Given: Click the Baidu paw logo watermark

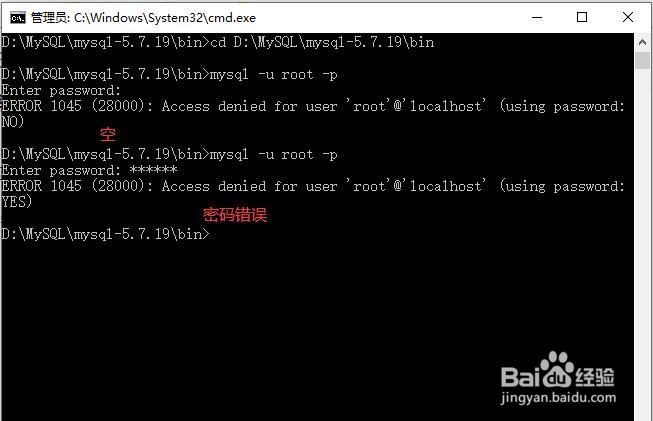Looking at the screenshot, I should pyautogui.click(x=557, y=370).
